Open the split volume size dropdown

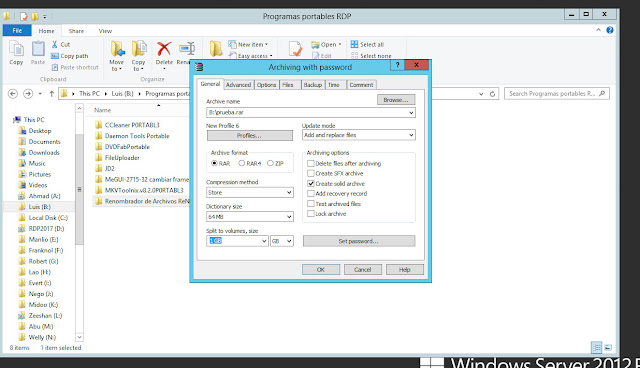[x=264, y=241]
